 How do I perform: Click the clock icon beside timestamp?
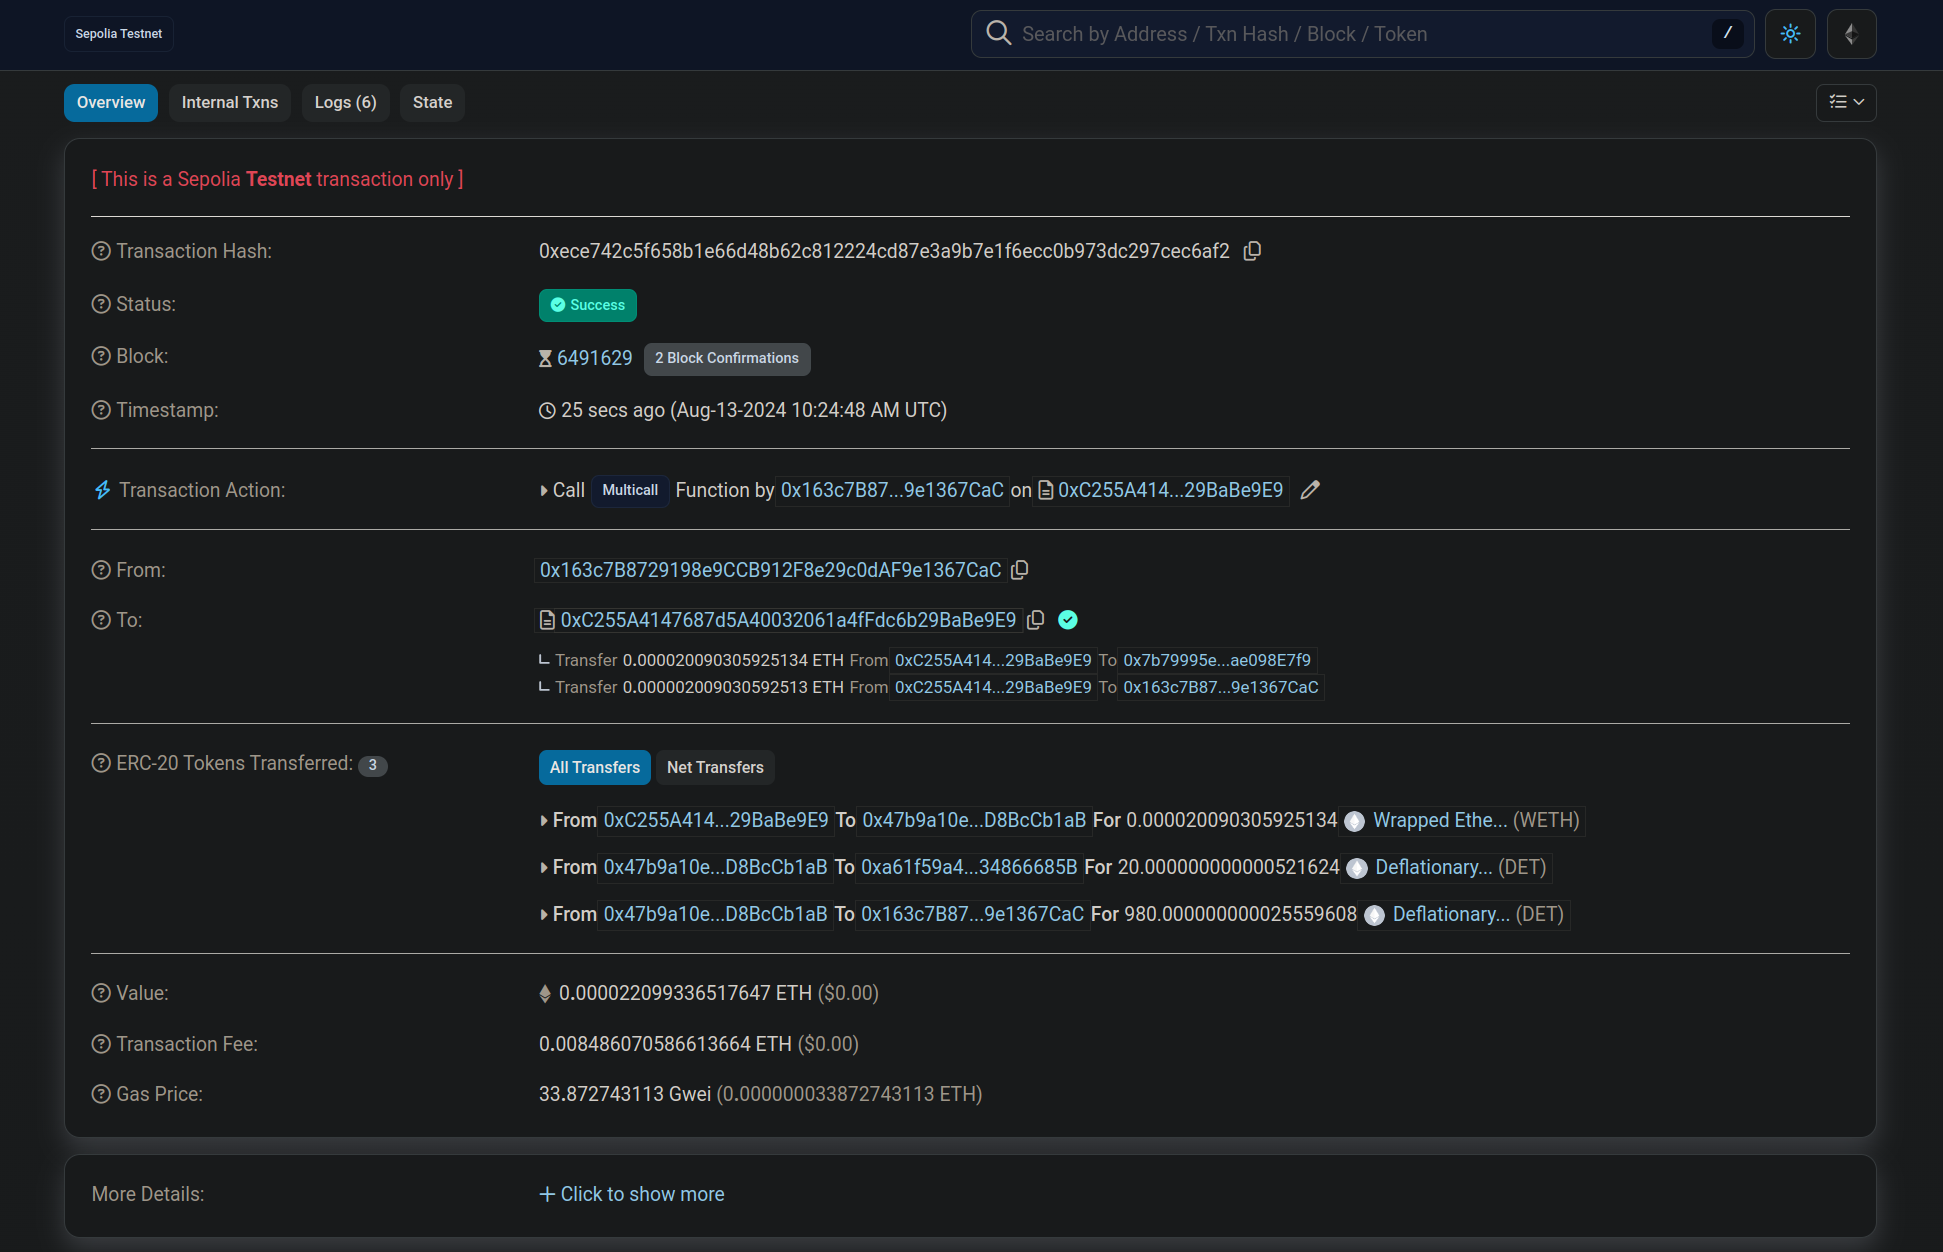547,411
